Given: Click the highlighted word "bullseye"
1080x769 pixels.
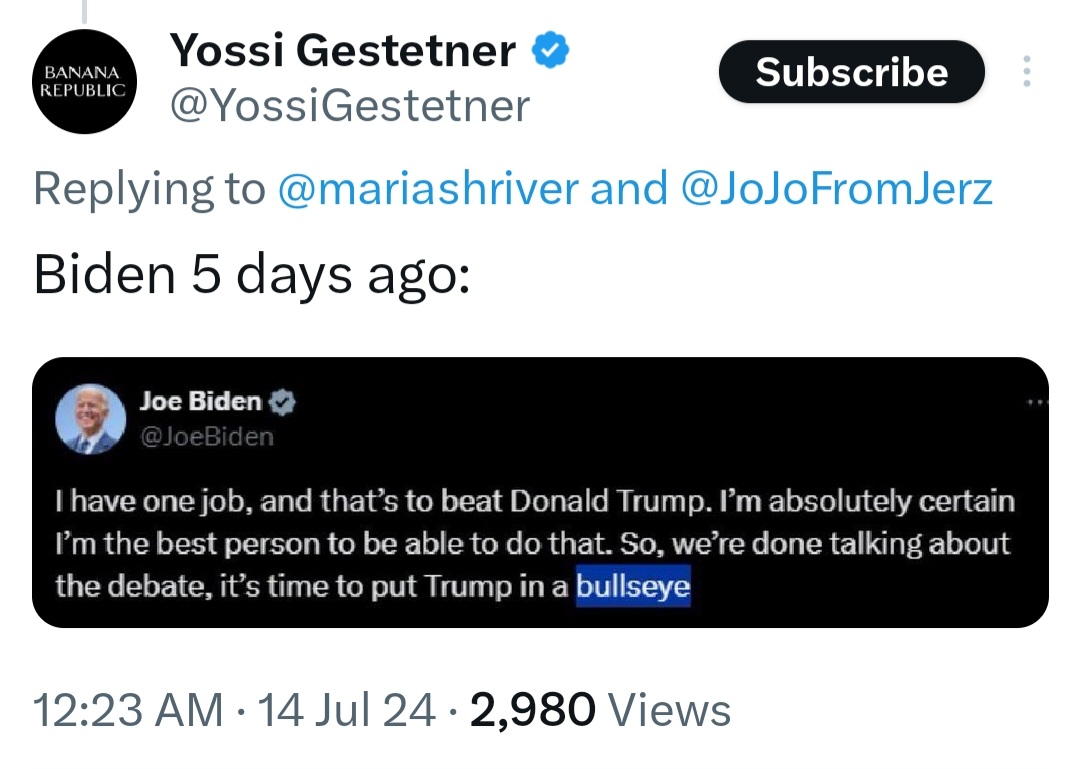Looking at the screenshot, I should [633, 587].
